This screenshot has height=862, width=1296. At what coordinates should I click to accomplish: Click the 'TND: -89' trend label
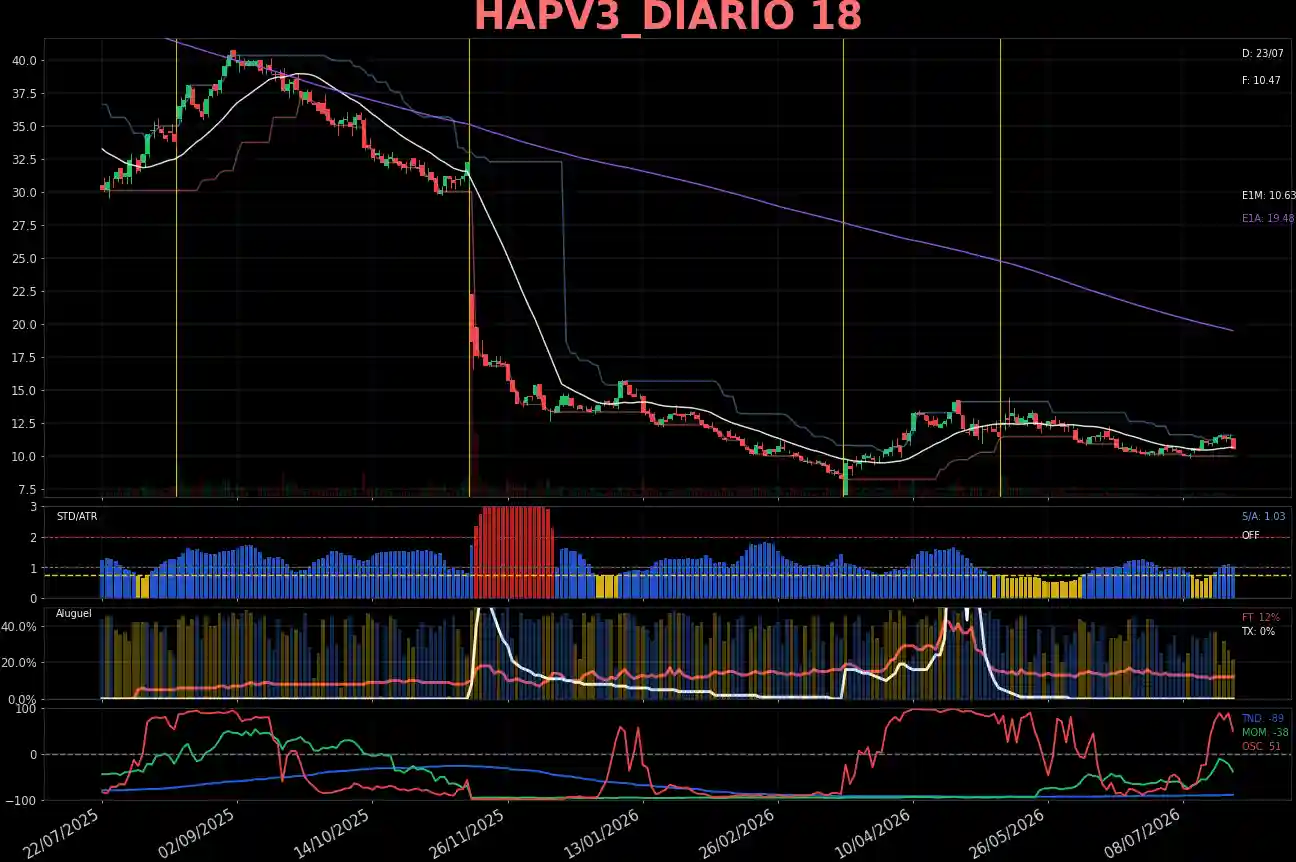1262,718
